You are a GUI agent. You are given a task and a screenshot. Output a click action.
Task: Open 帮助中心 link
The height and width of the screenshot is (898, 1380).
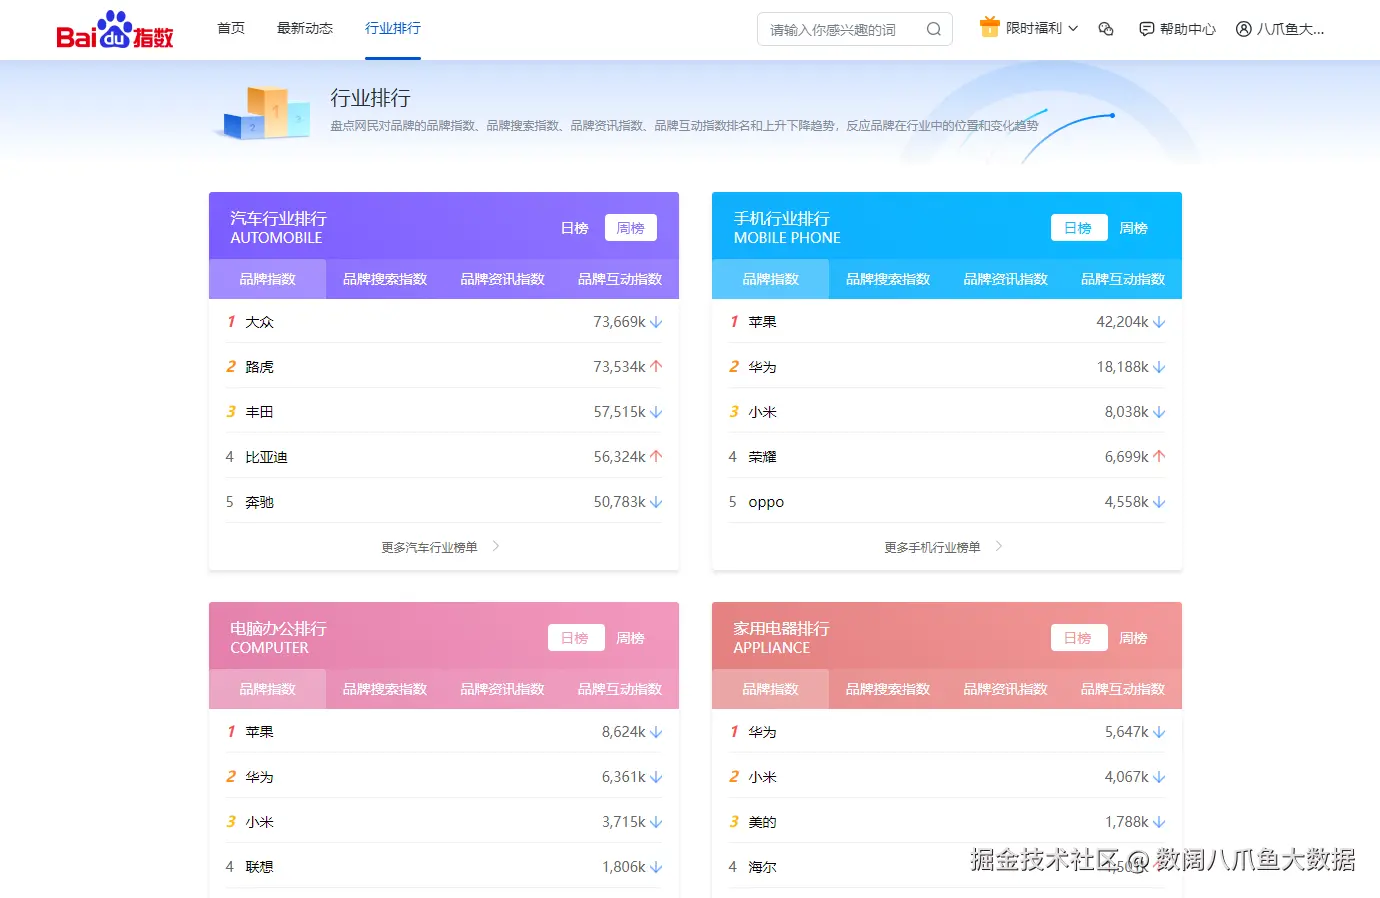(x=1188, y=29)
